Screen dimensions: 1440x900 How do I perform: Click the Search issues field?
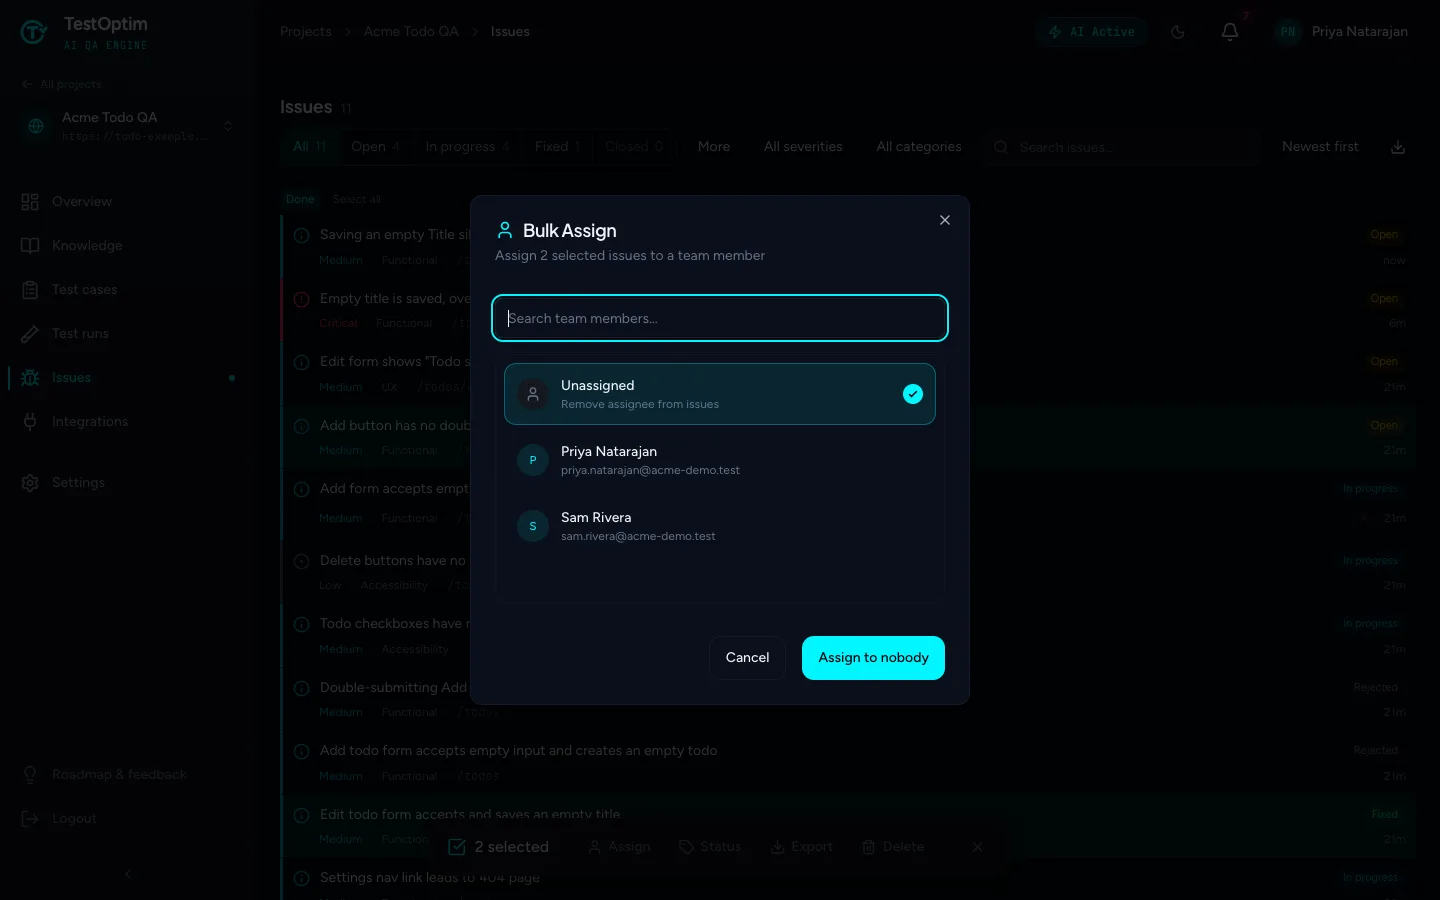coord(1120,147)
